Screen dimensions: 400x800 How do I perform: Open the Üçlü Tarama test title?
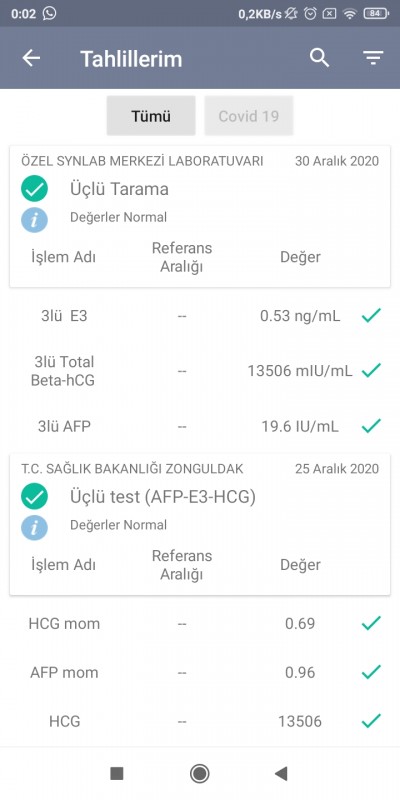pyautogui.click(x=119, y=189)
